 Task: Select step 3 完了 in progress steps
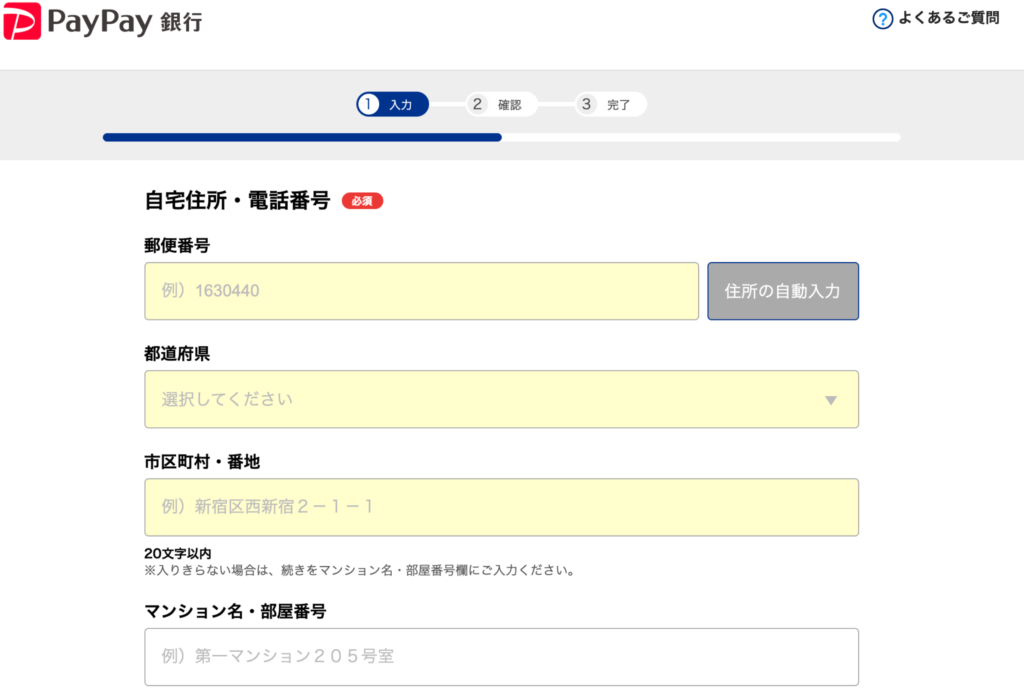(x=610, y=104)
